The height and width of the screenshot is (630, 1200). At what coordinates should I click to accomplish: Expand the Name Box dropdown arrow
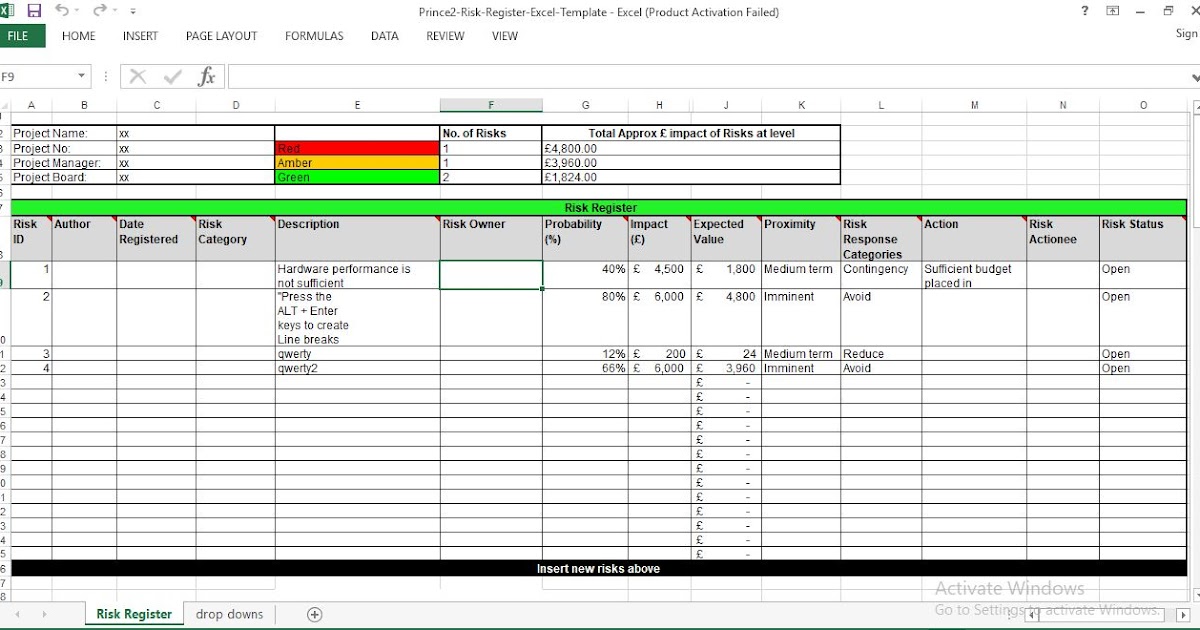tap(83, 77)
